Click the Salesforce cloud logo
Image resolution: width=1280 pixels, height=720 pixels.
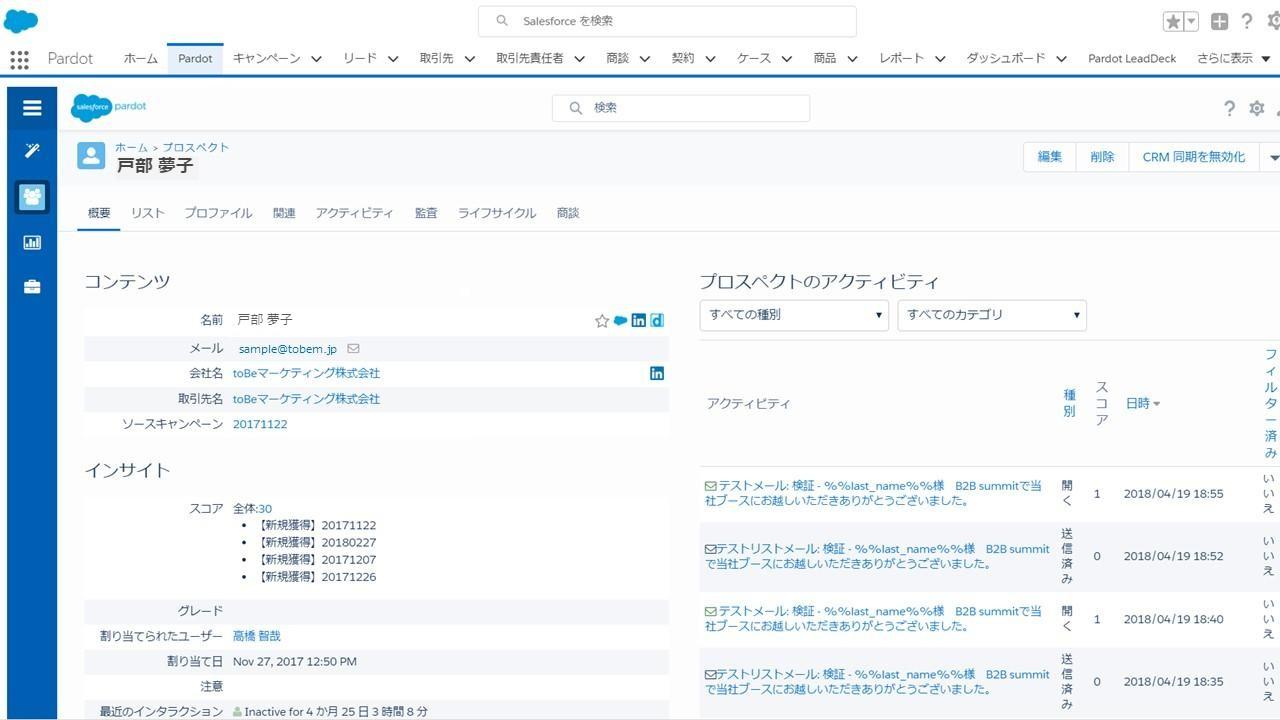tap(21, 20)
